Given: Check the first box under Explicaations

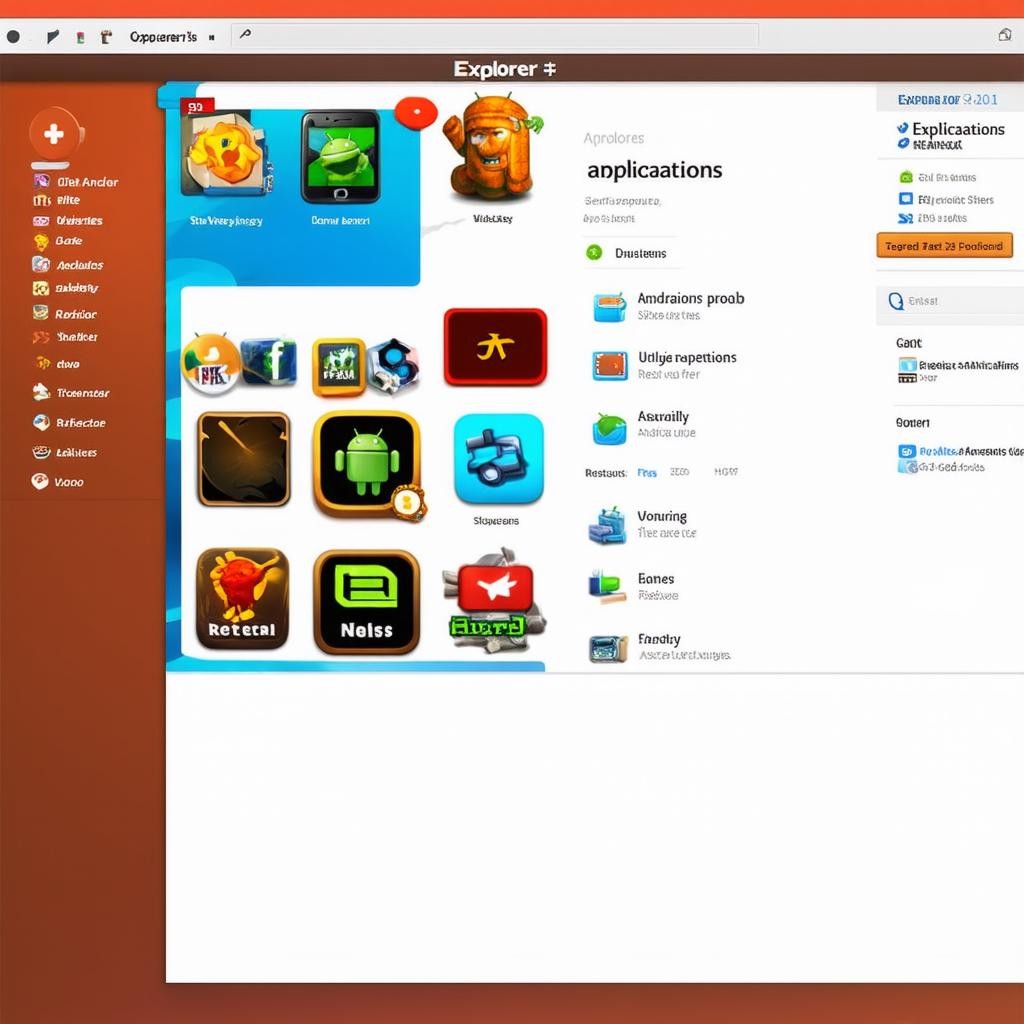Looking at the screenshot, I should [906, 177].
